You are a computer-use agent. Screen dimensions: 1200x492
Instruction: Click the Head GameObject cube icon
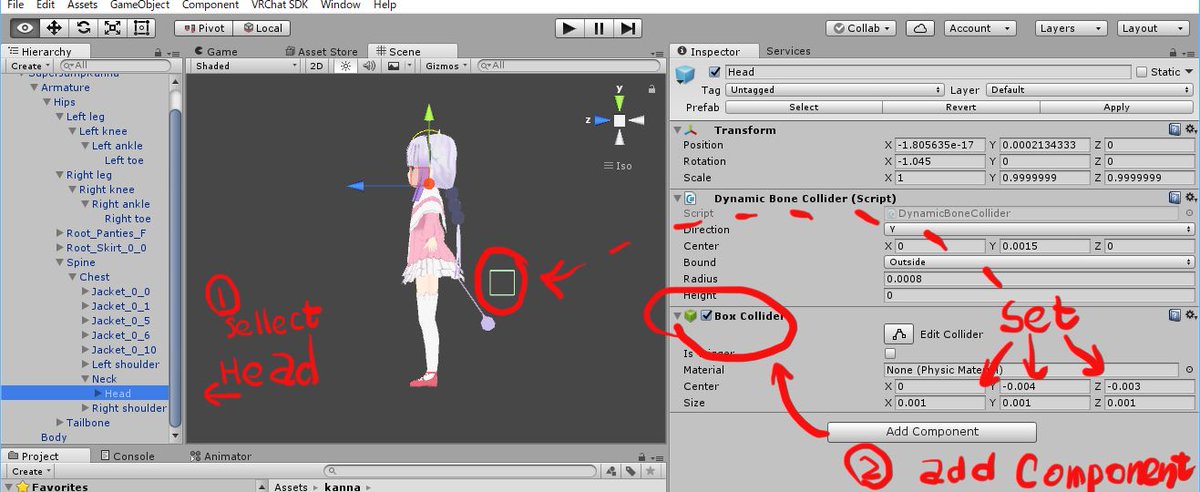pyautogui.click(x=685, y=75)
